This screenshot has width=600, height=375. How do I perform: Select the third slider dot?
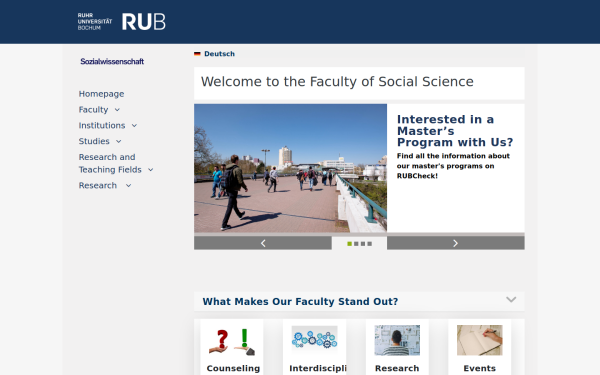coord(363,244)
